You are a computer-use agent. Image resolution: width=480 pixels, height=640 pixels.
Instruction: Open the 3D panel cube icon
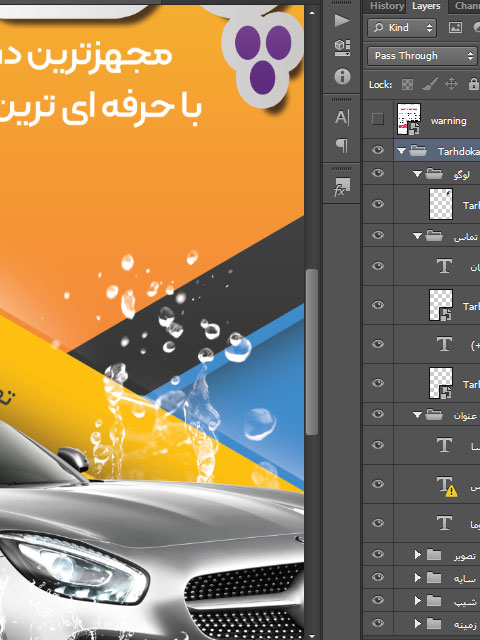342,47
